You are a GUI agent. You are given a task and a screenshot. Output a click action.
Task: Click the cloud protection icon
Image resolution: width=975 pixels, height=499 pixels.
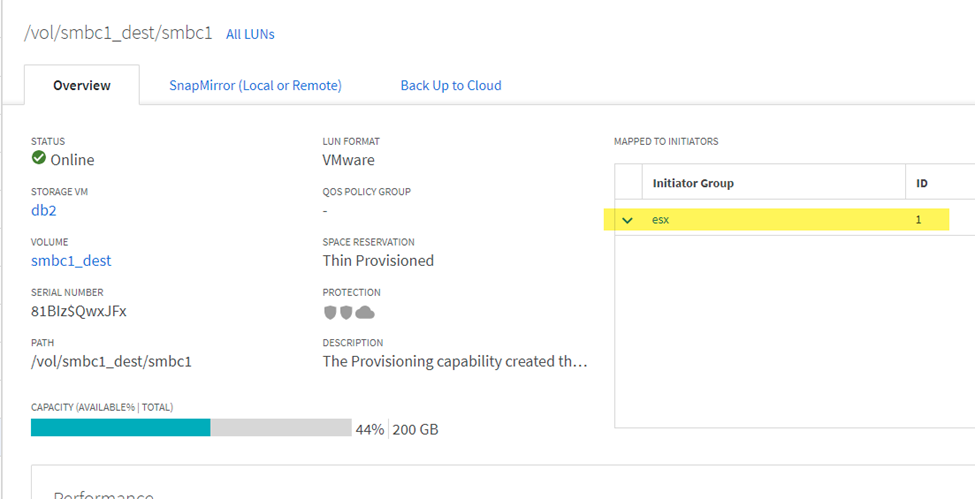pyautogui.click(x=365, y=312)
